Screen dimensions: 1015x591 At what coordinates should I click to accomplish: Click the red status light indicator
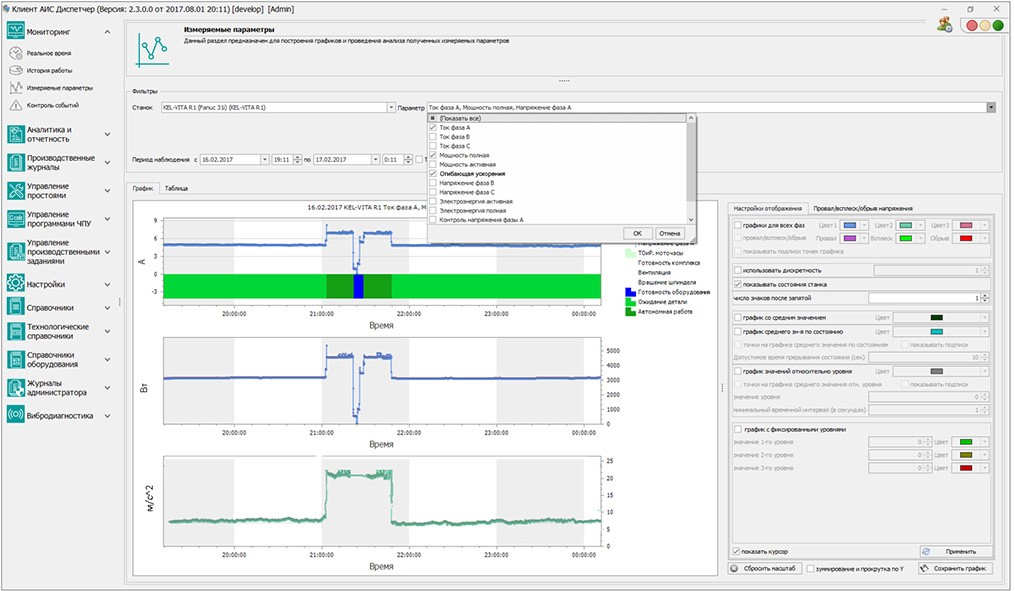972,25
